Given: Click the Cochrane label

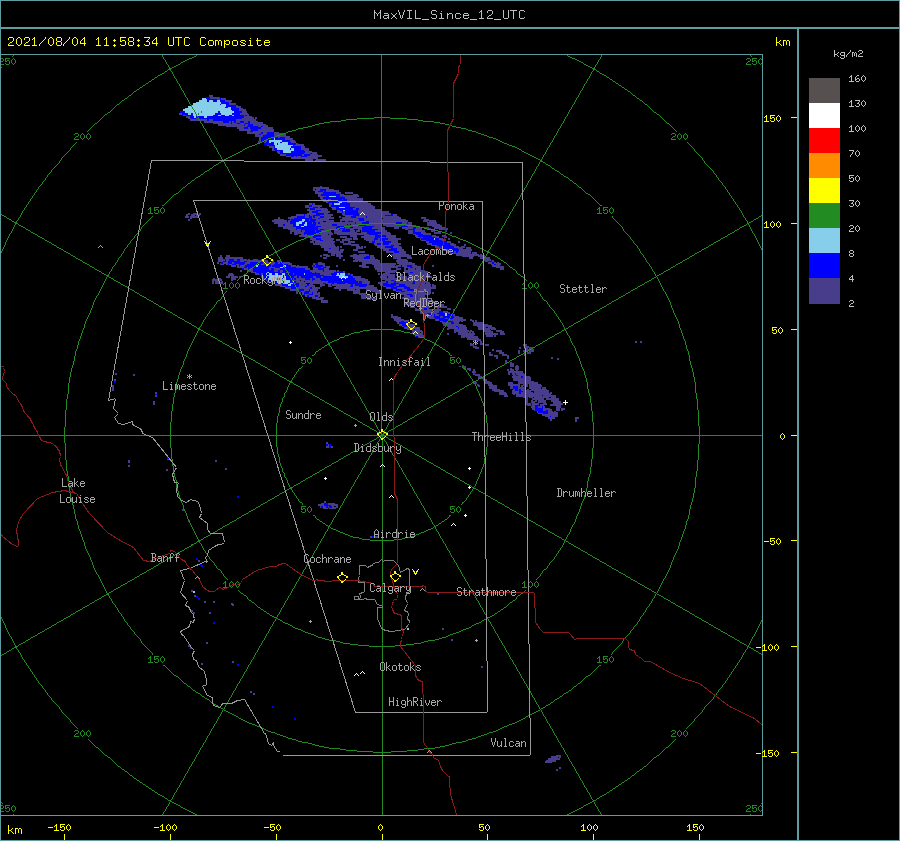Looking at the screenshot, I should 327,559.
